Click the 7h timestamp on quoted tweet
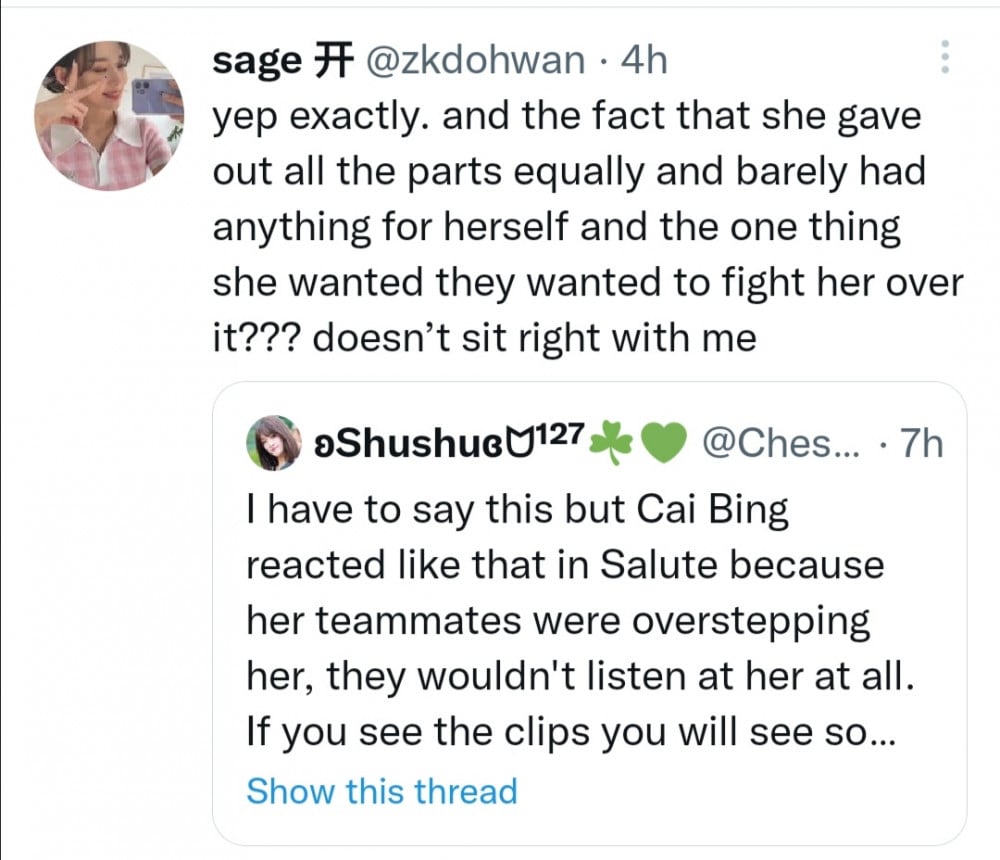The height and width of the screenshot is (860, 1000). [921, 443]
